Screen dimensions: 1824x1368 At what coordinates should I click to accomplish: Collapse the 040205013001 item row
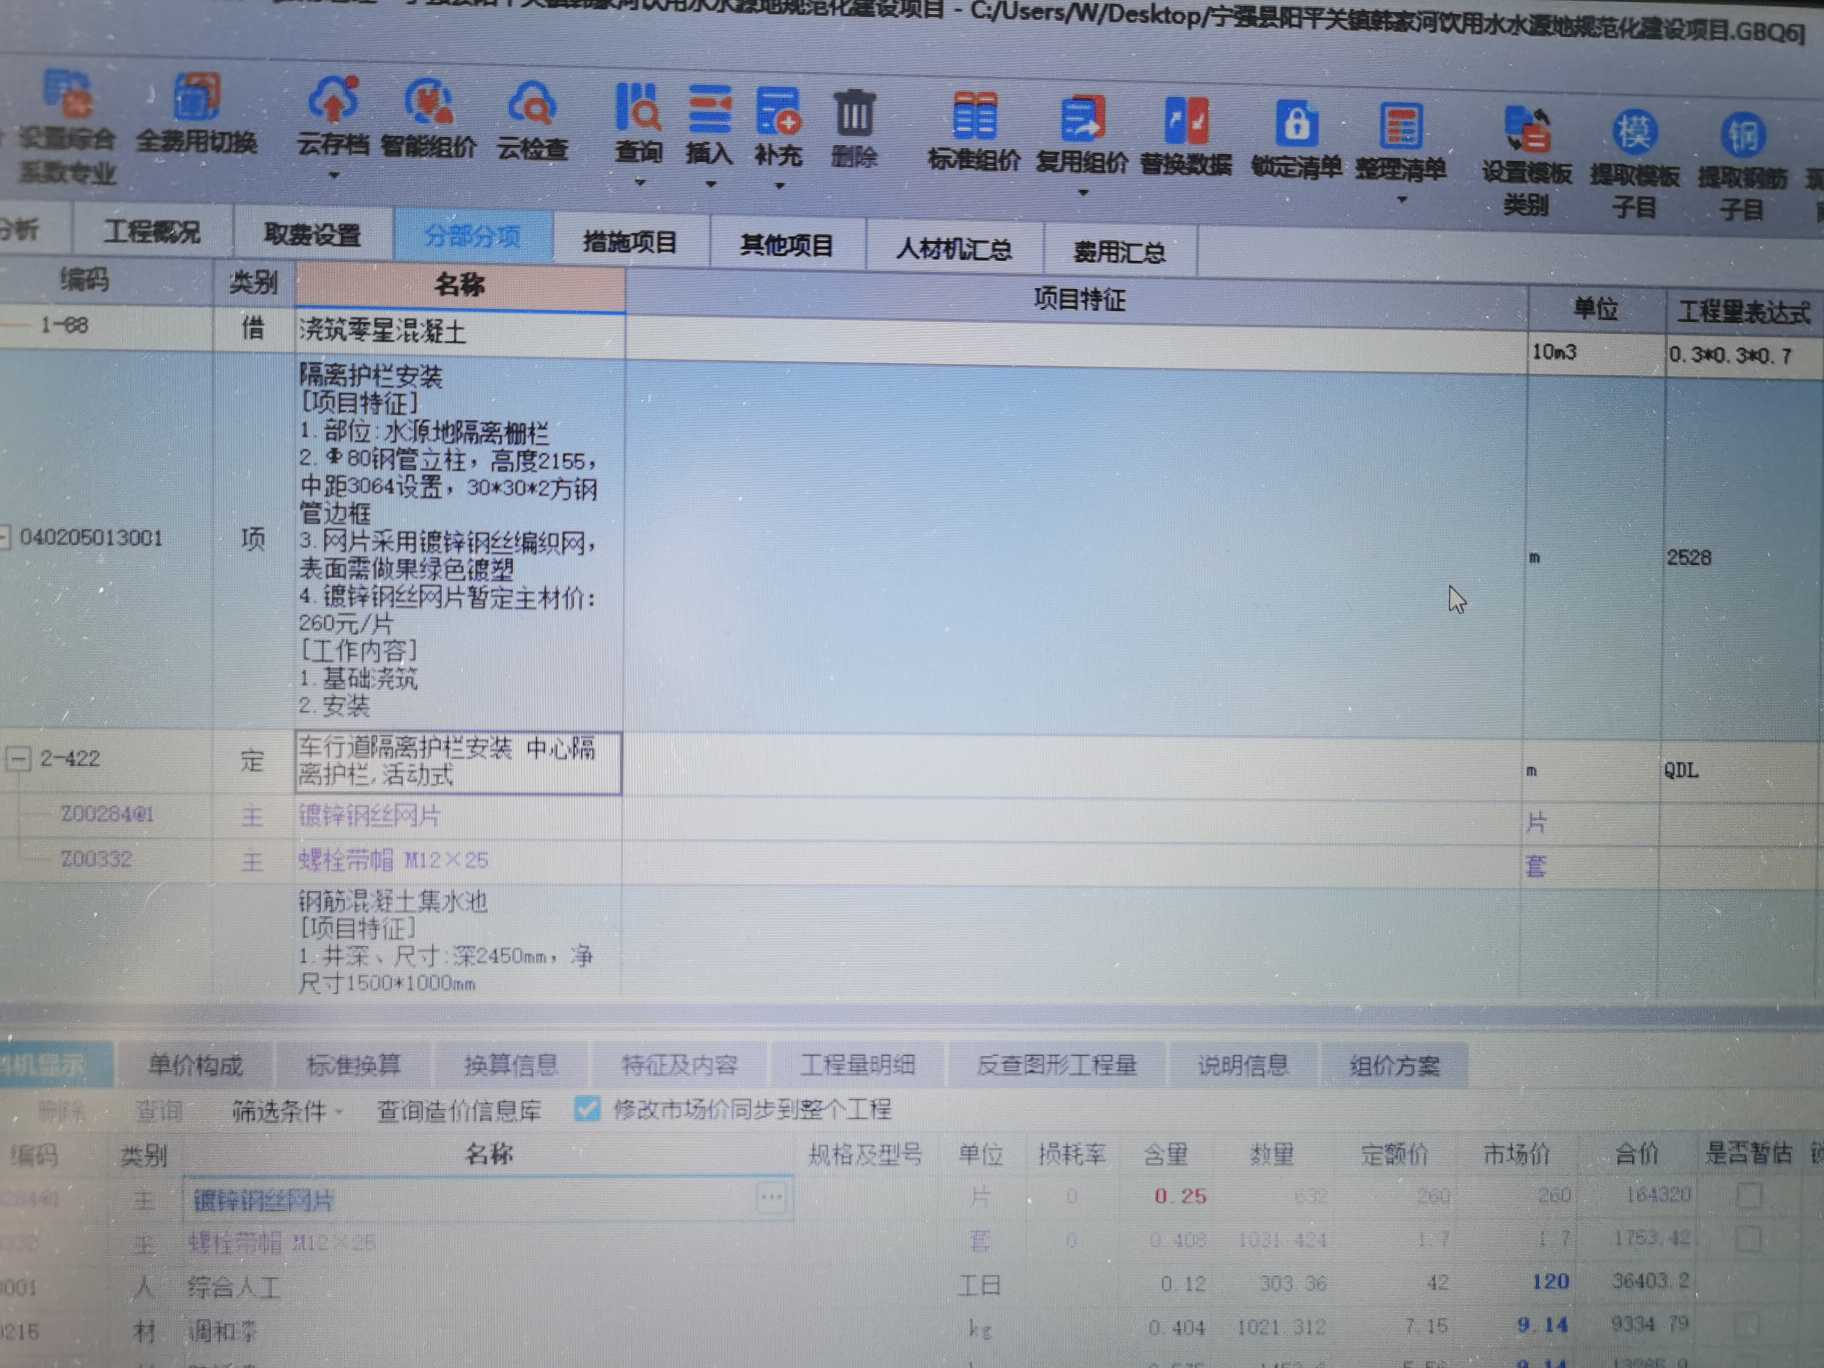4,538
